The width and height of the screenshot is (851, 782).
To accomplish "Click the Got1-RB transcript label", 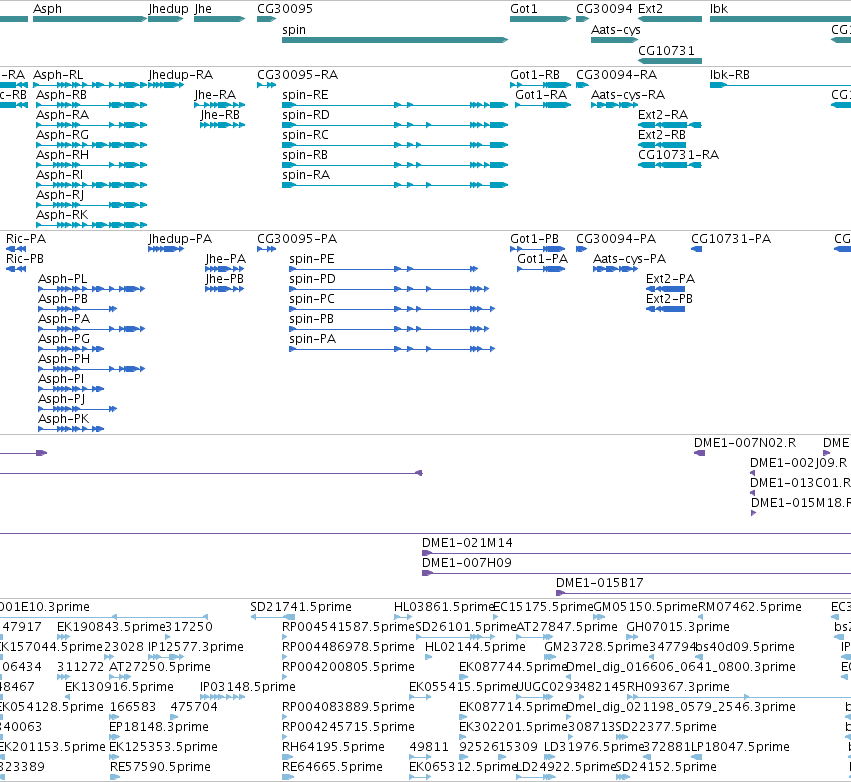I will coord(535,75).
